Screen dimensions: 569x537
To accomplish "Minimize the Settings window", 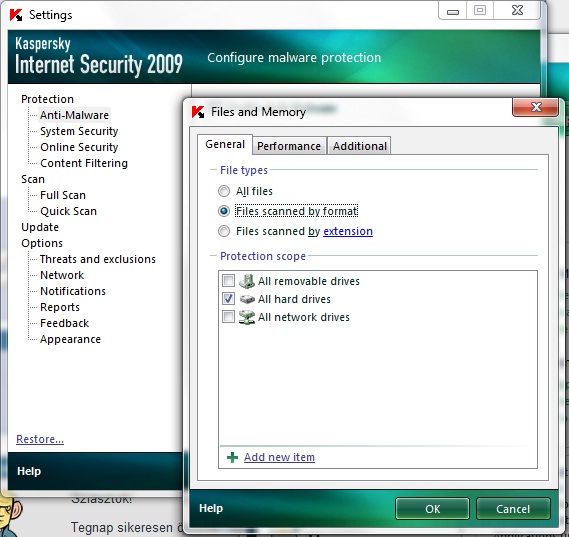I will click(x=453, y=11).
